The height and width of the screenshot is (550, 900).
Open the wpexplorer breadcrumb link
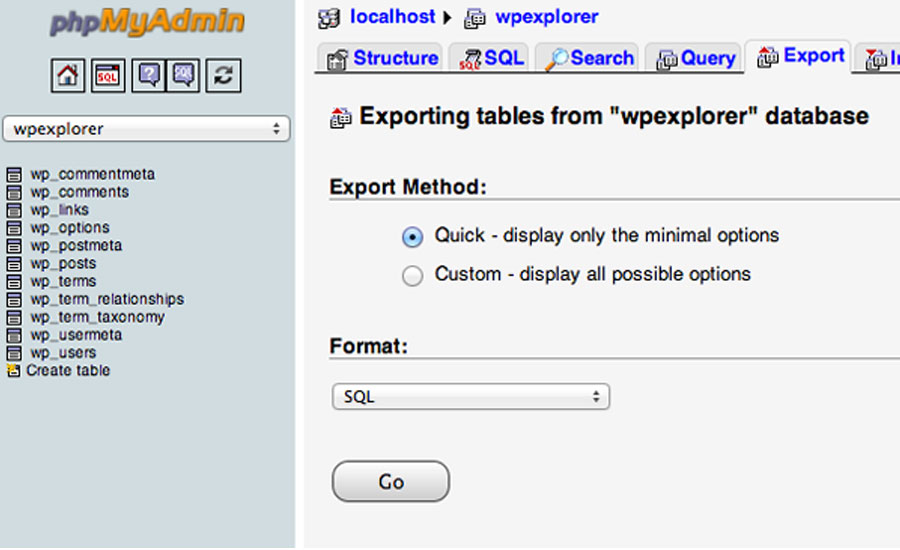point(547,17)
